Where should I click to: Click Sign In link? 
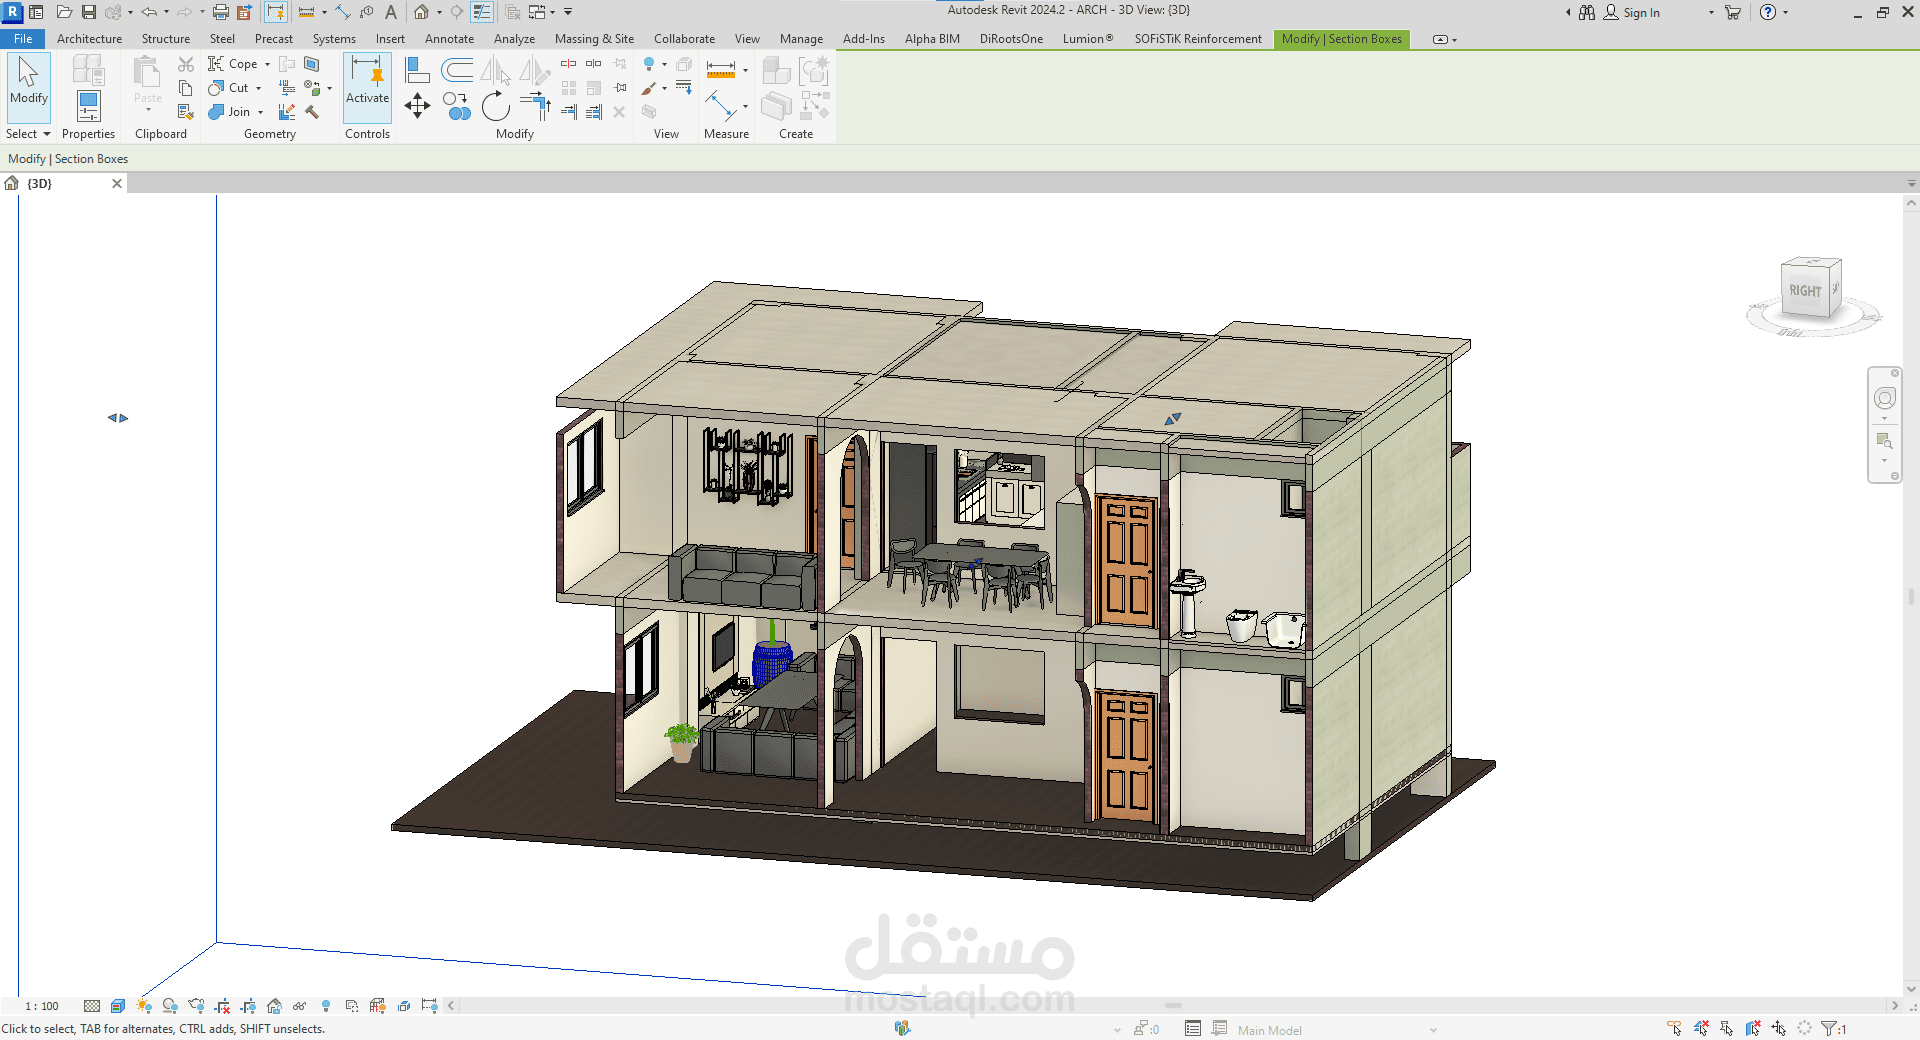point(1641,13)
